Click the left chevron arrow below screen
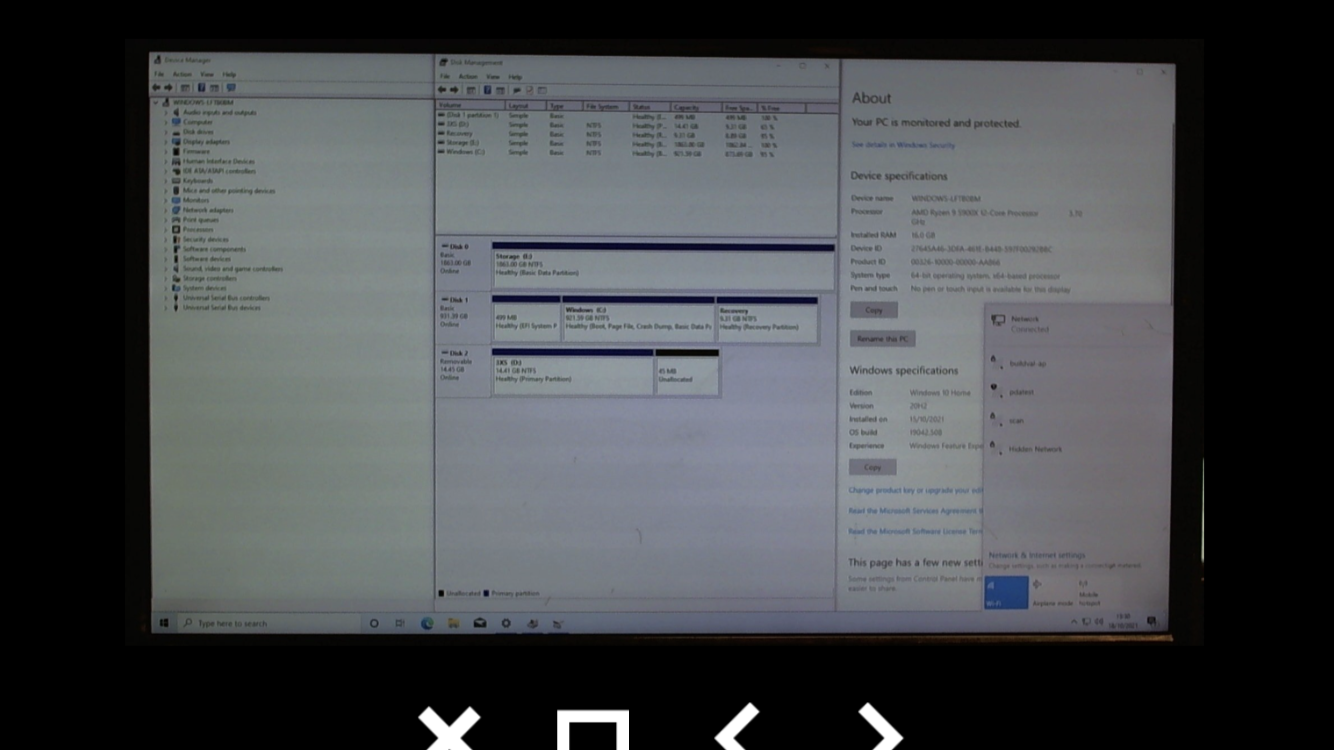 point(738,729)
